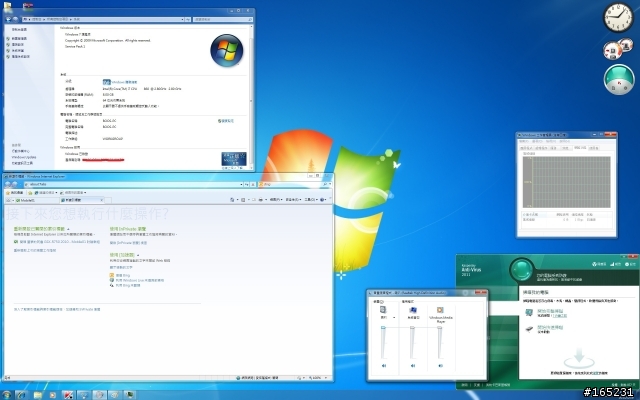Open Internet Explorer from the taskbar
640x400 pixels.
[21, 395]
